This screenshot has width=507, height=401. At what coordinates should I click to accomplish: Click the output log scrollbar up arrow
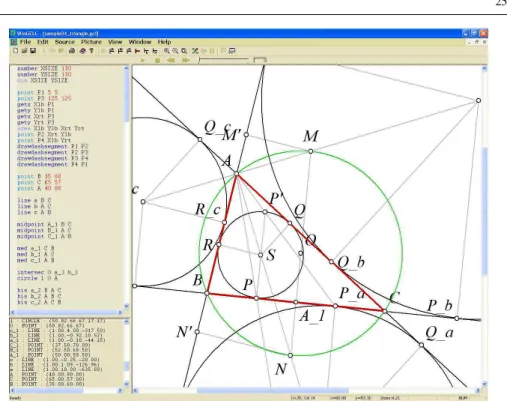pyautogui.click(x=126, y=322)
